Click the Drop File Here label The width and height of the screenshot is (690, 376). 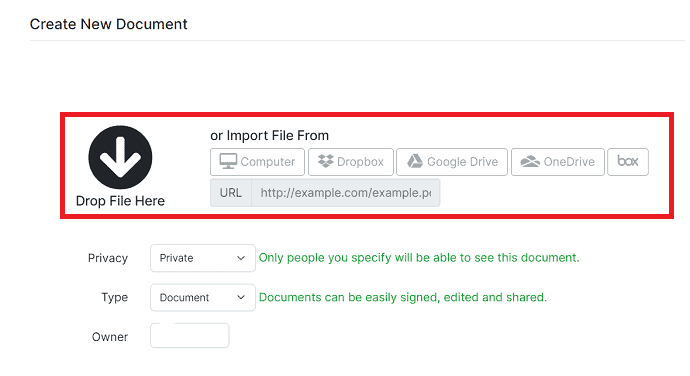(120, 201)
